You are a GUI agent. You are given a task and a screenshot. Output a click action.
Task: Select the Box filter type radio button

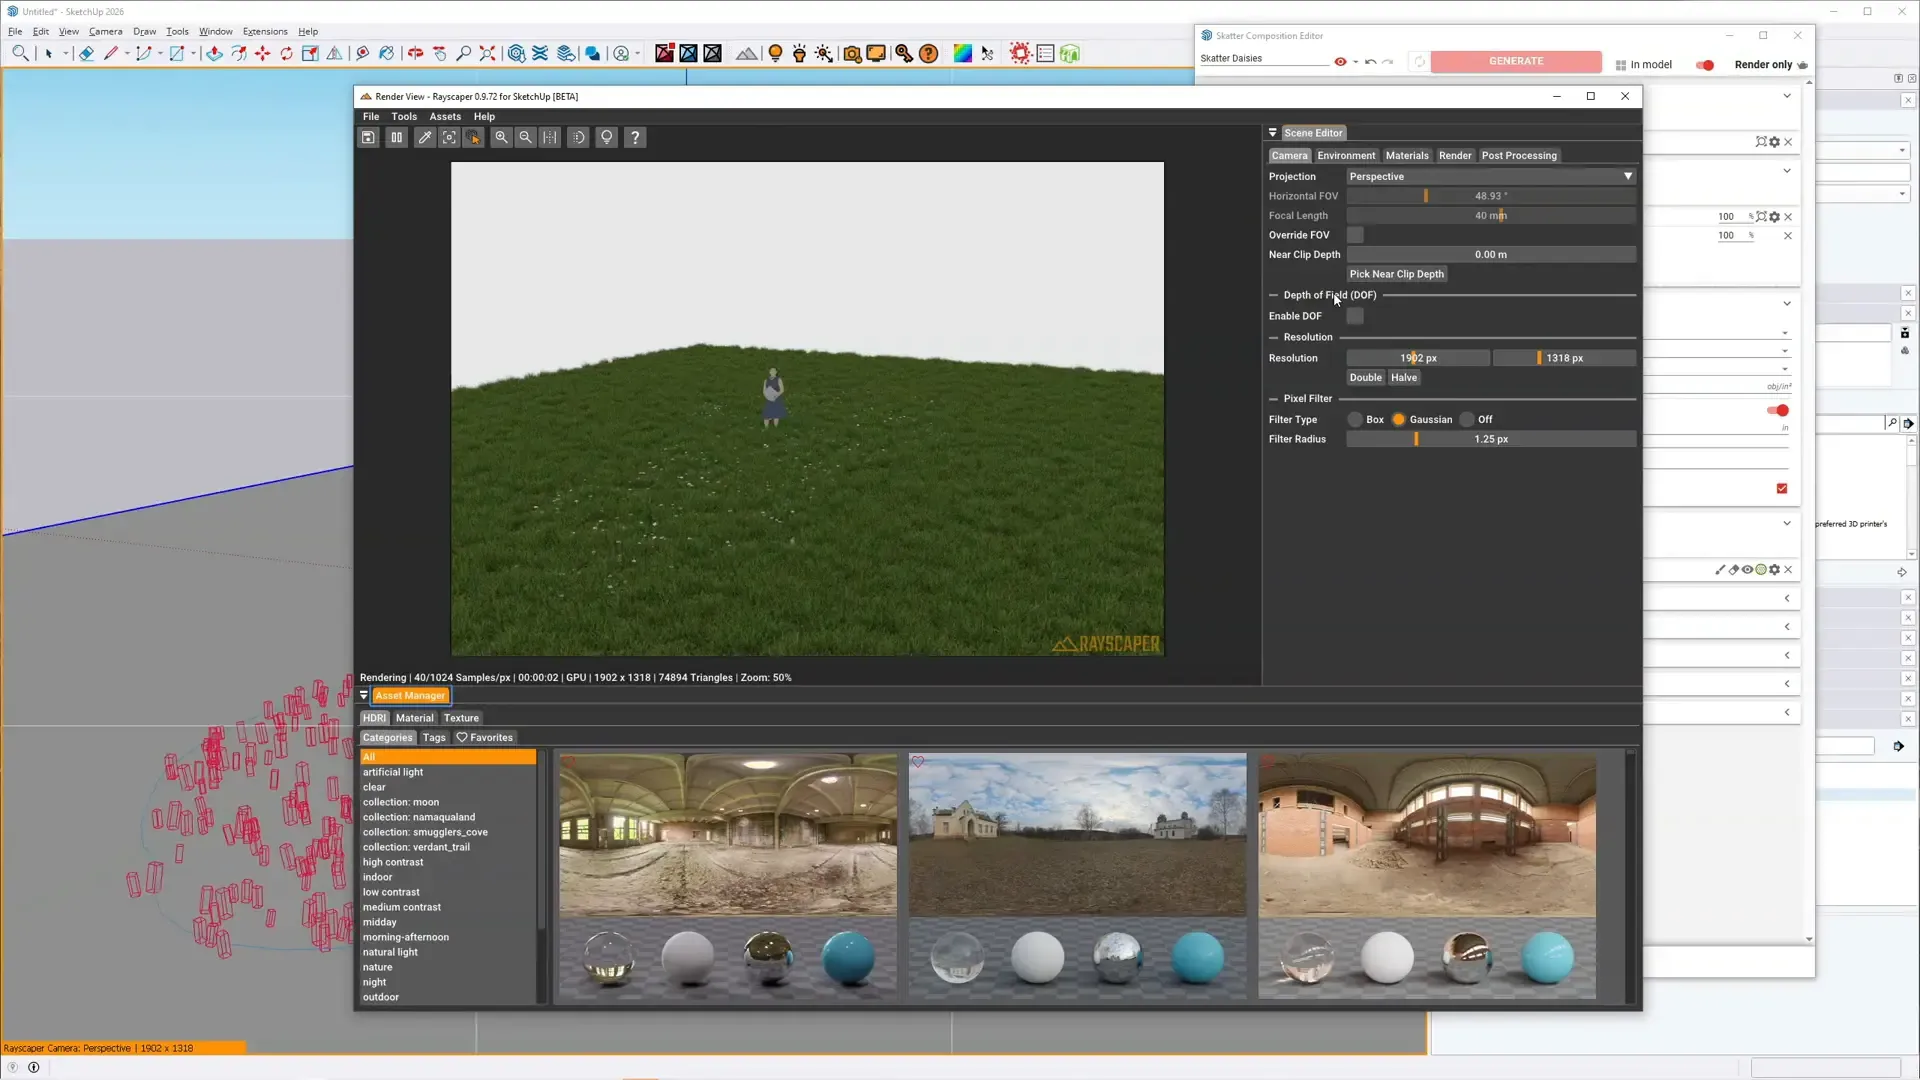click(1355, 420)
